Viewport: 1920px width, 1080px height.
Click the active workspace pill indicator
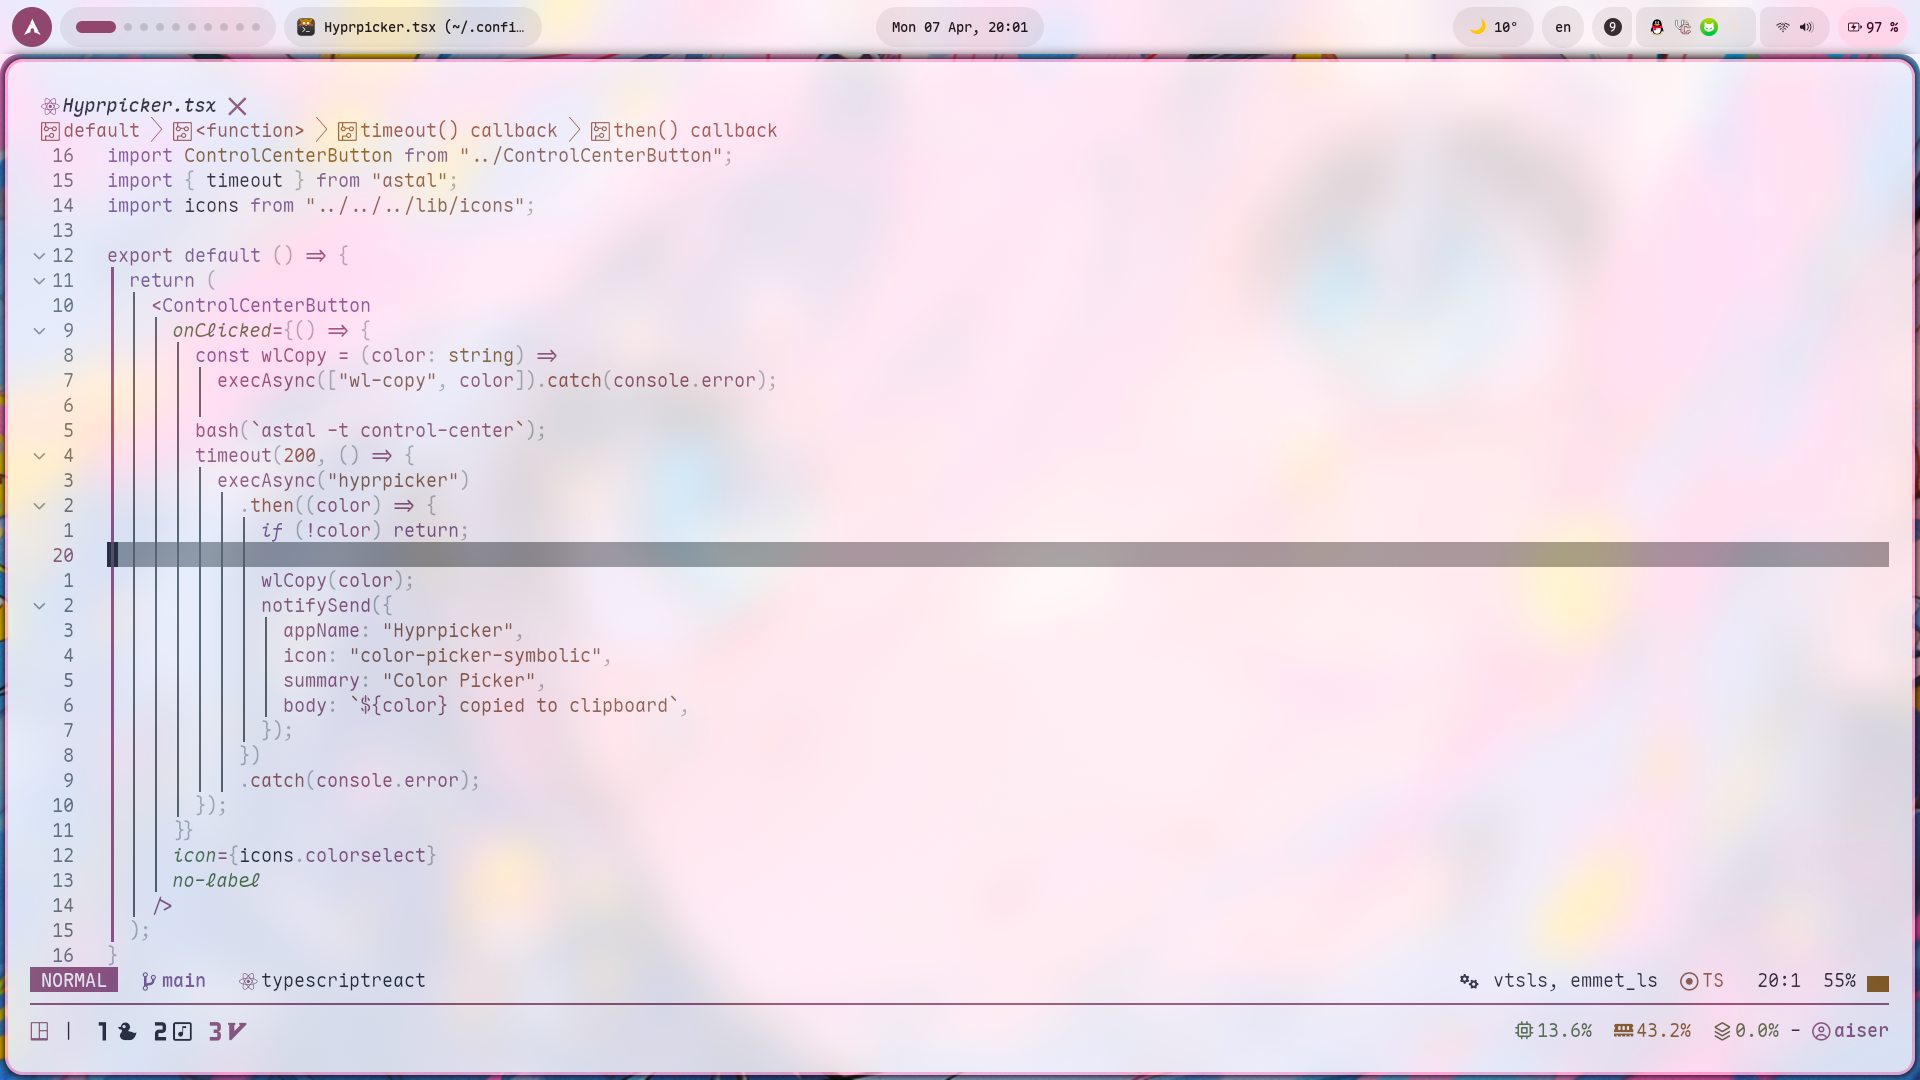click(96, 27)
